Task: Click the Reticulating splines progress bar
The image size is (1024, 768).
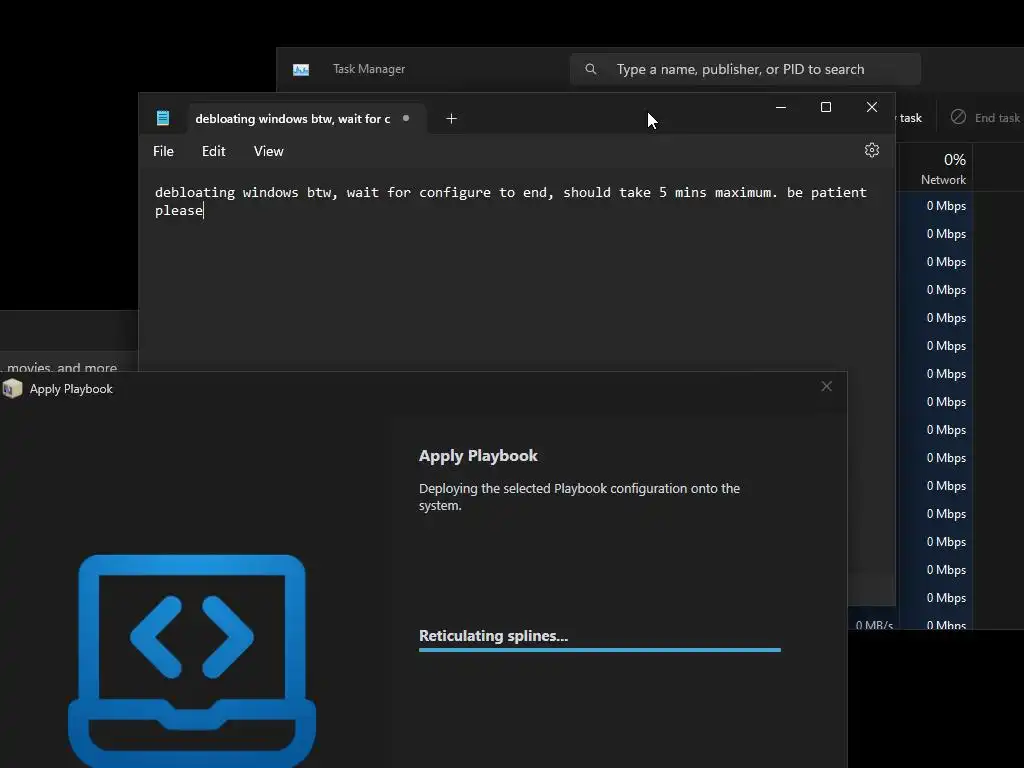Action: pyautogui.click(x=600, y=650)
